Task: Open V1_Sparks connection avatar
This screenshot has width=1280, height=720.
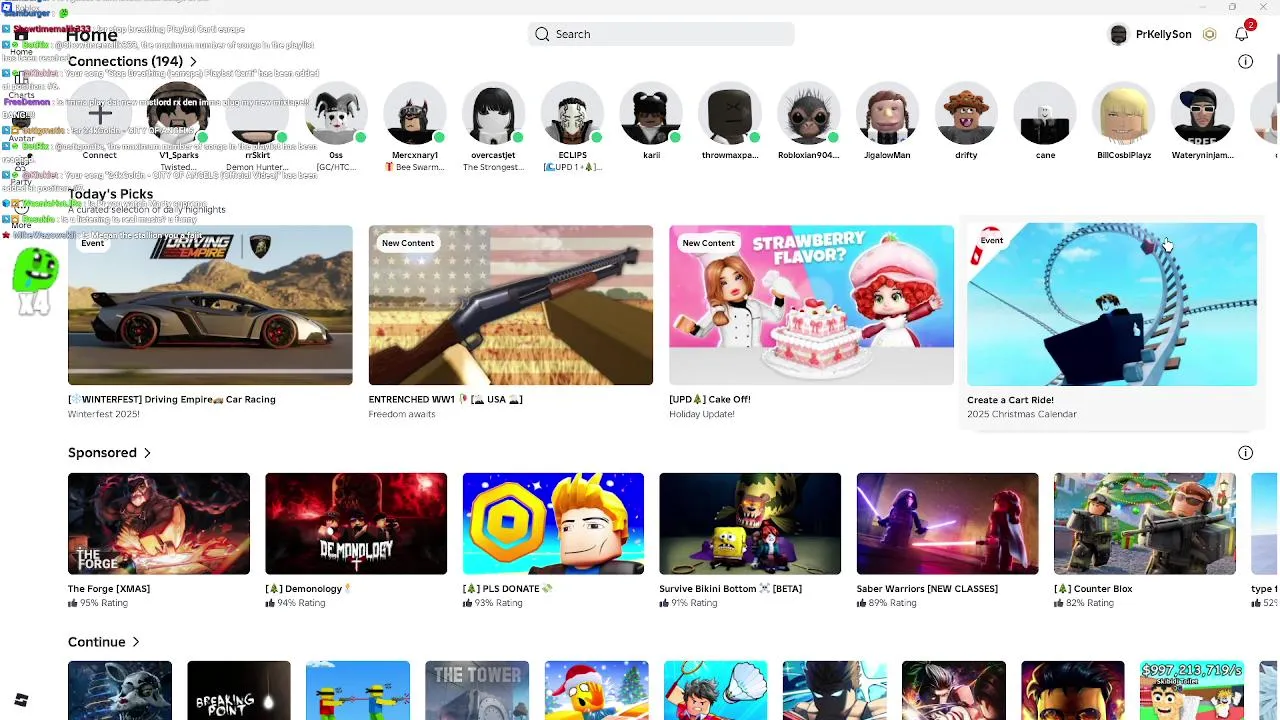Action: pyautogui.click(x=178, y=114)
